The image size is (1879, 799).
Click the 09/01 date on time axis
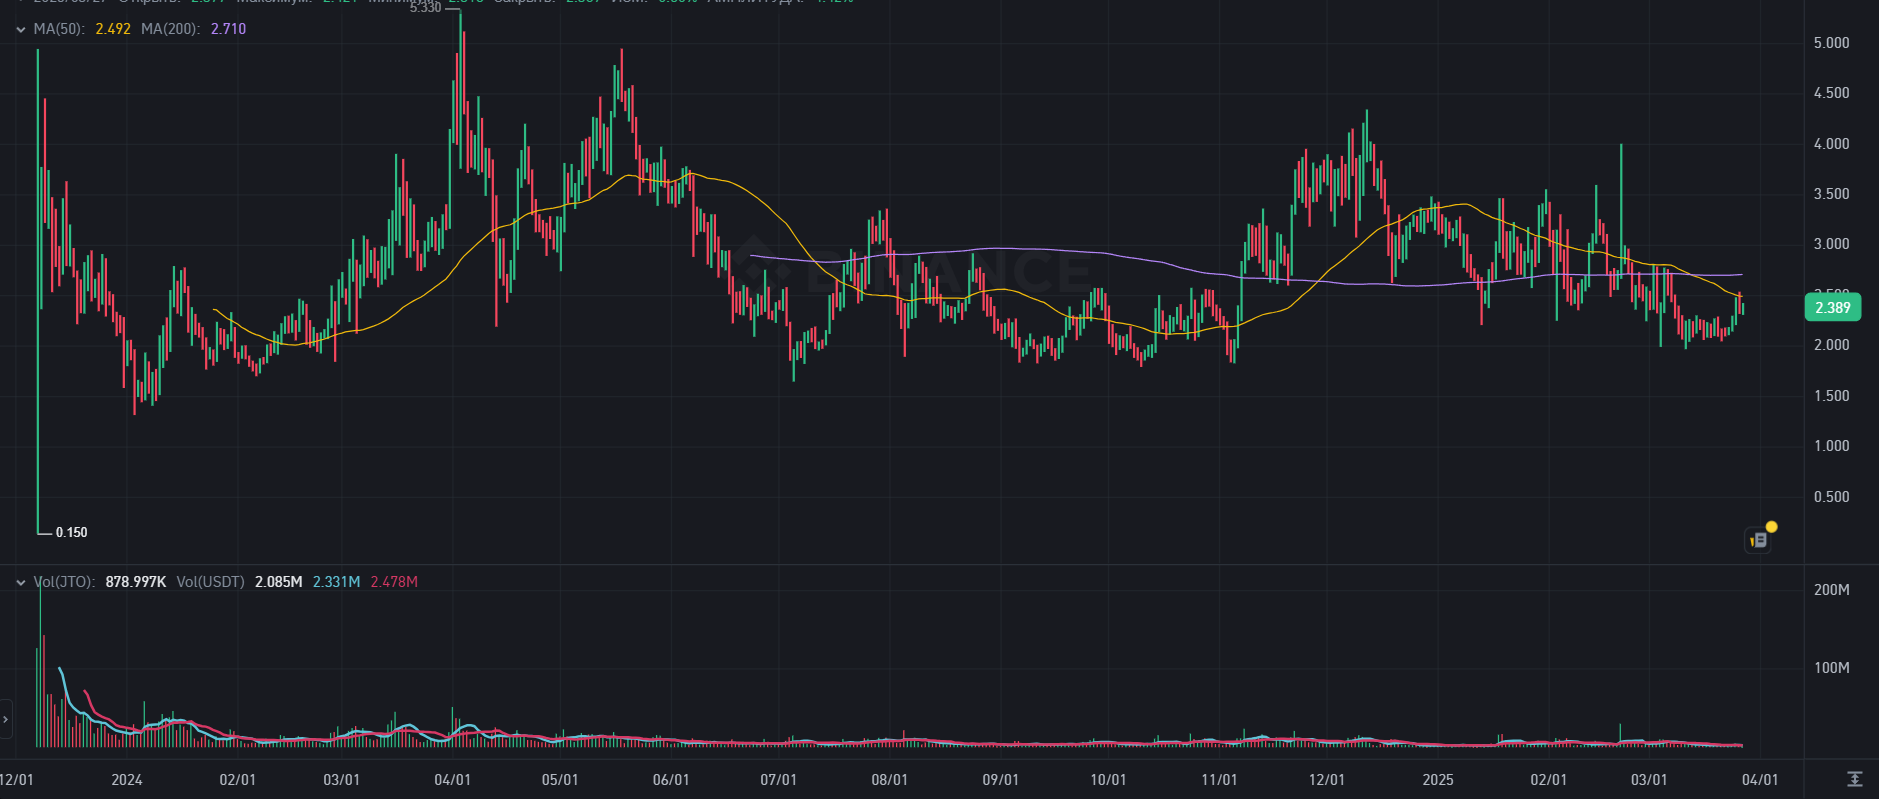(x=1001, y=780)
